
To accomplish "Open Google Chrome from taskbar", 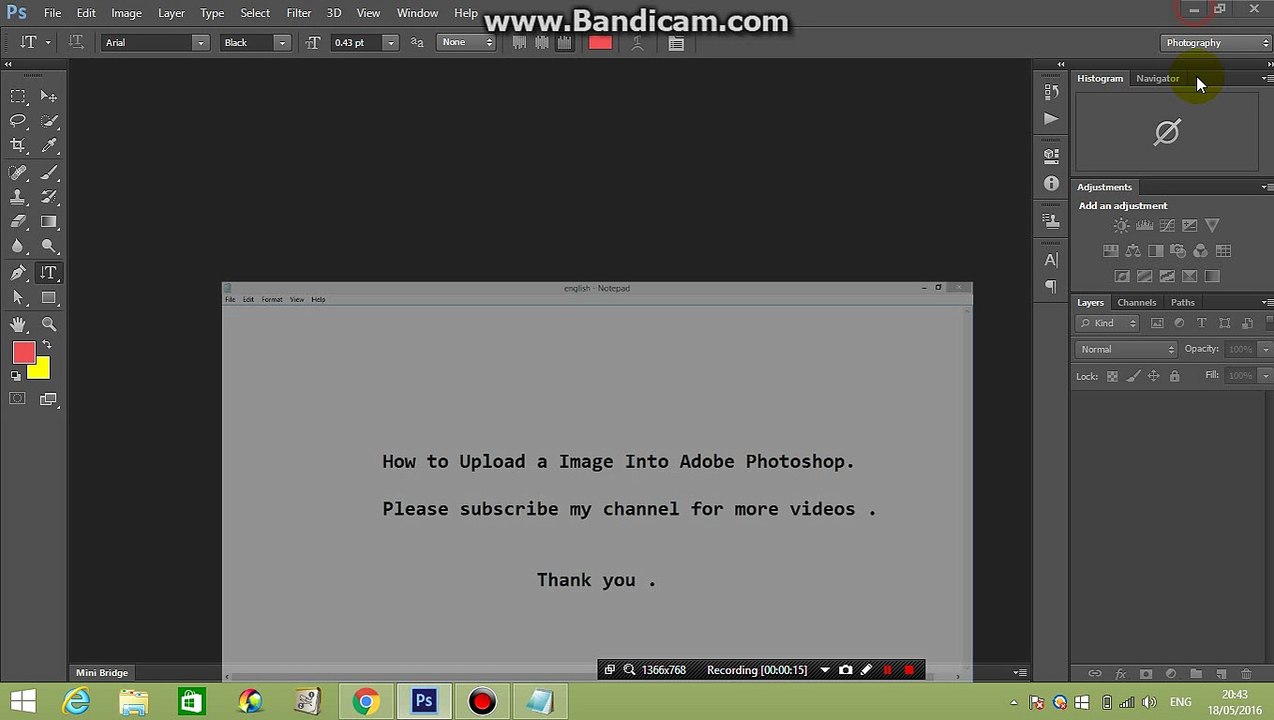I will click(x=365, y=702).
